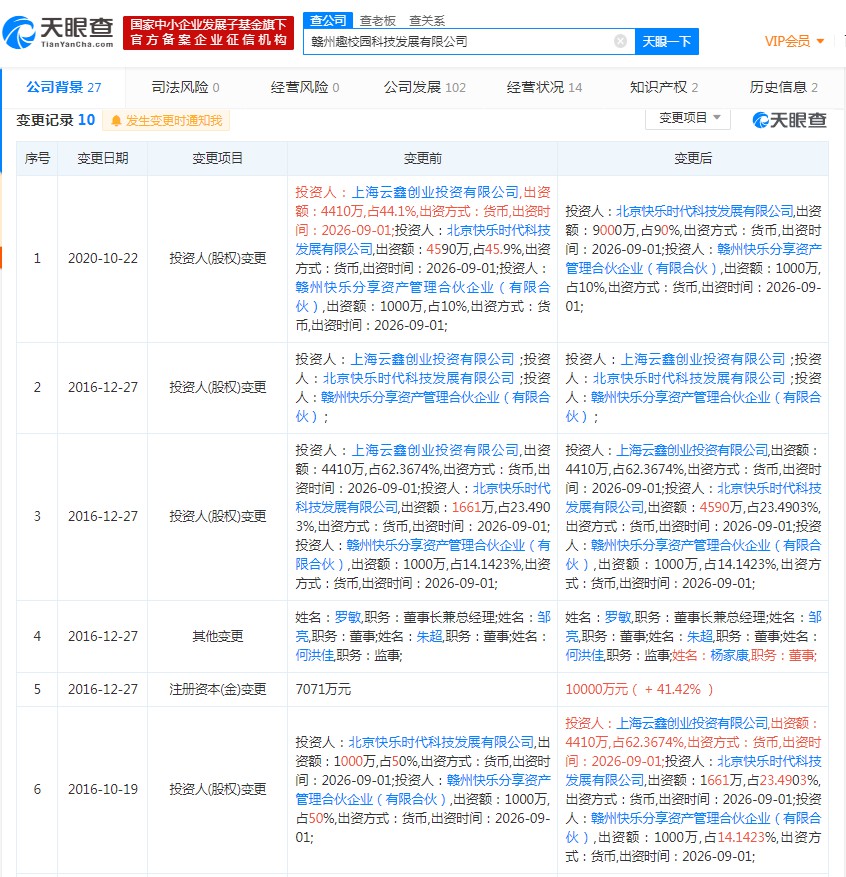
Task: Open the 知识产权 2 tab
Action: coord(664,87)
